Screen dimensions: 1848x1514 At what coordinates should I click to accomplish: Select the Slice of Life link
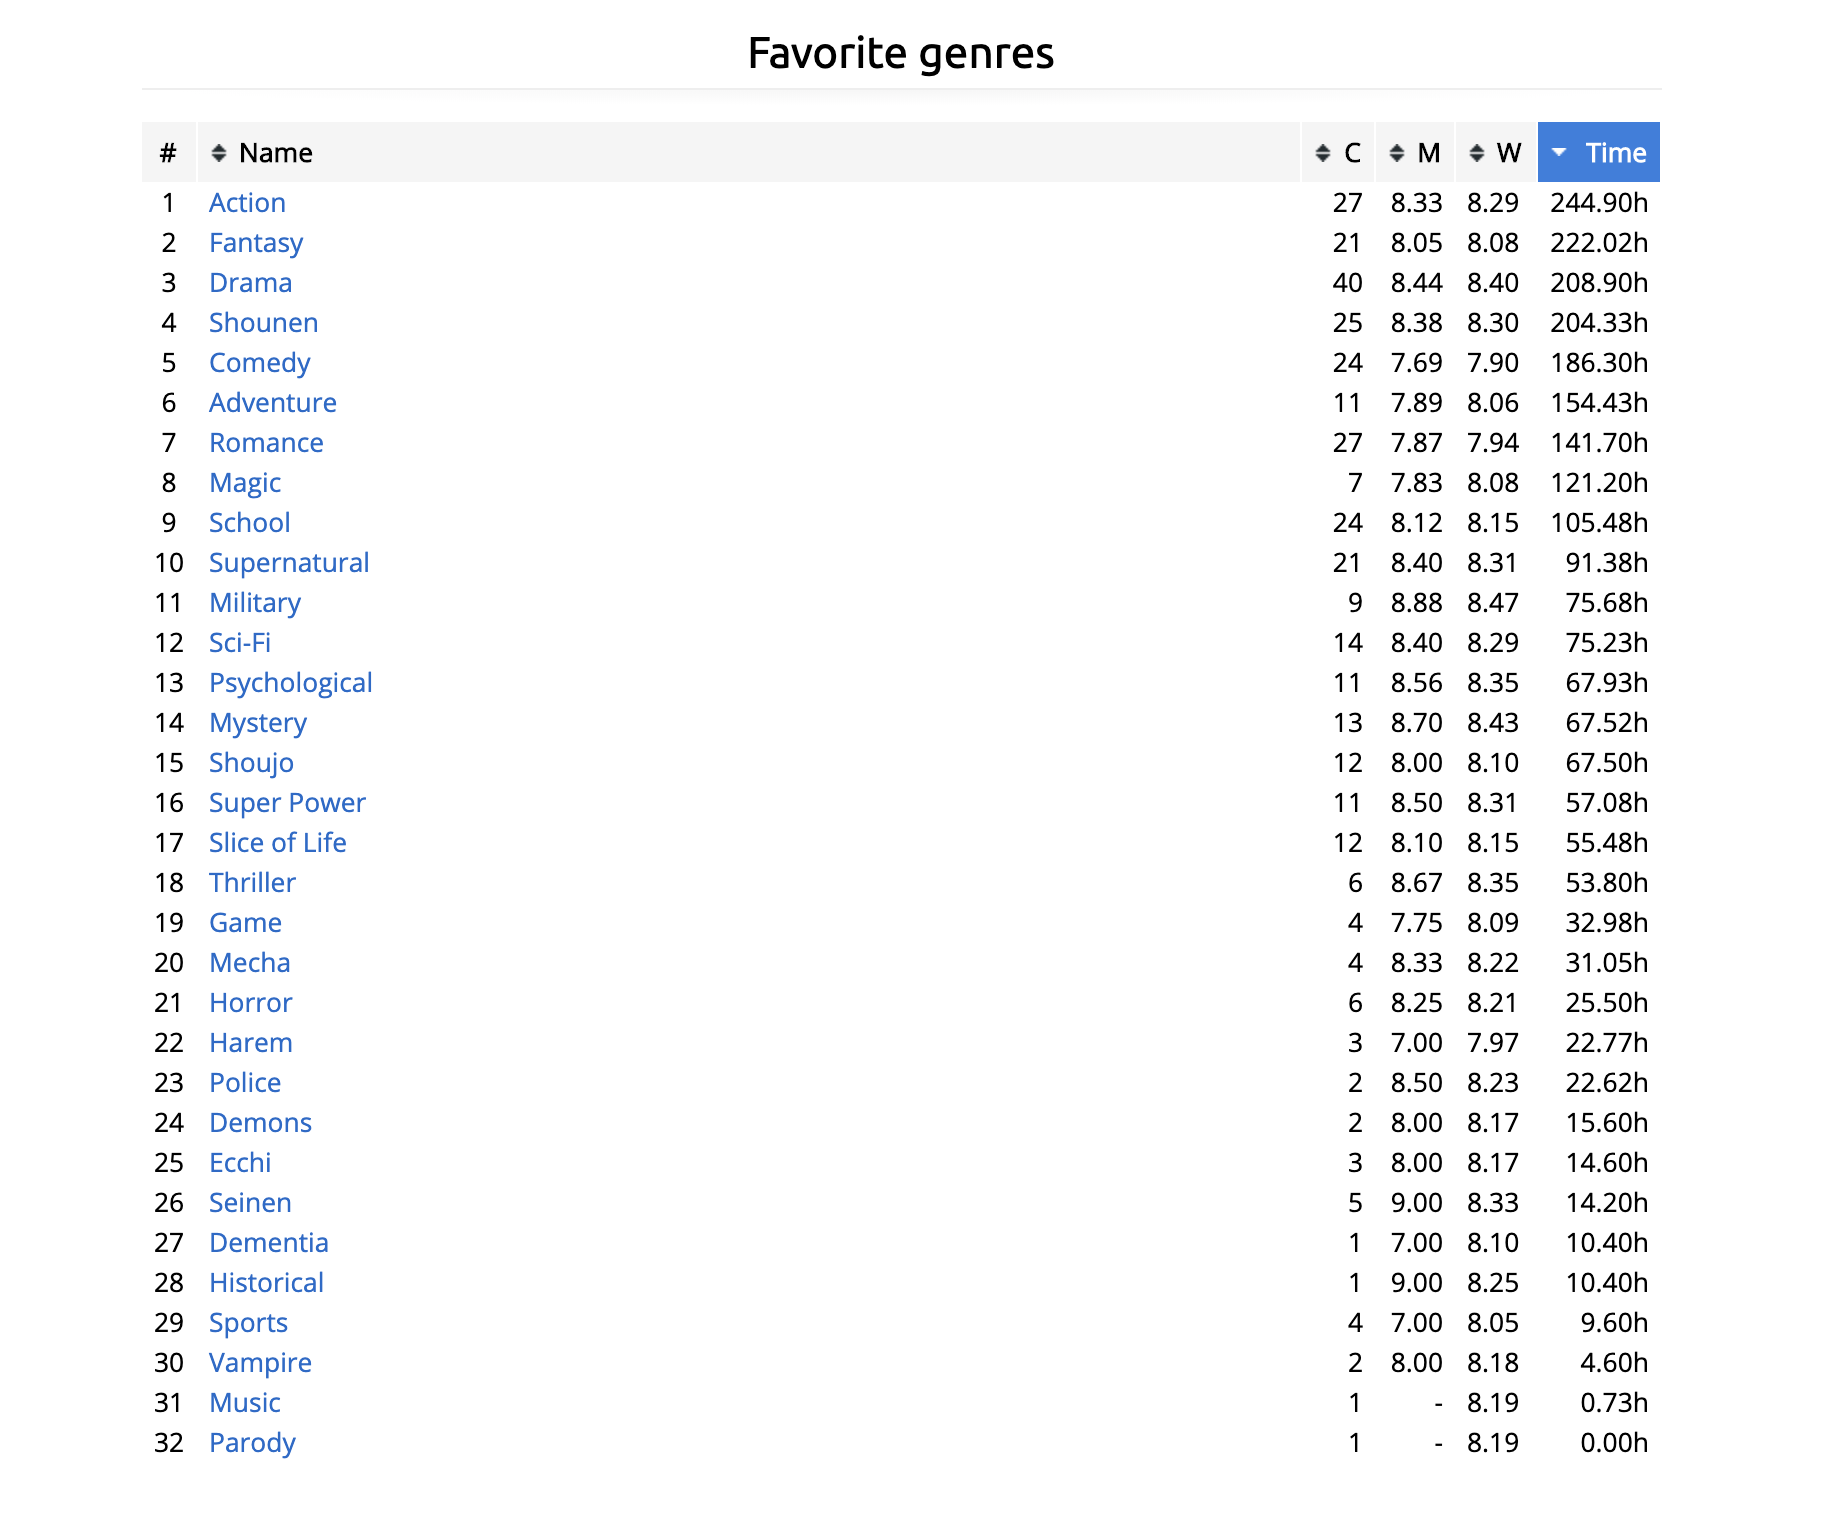(x=278, y=843)
